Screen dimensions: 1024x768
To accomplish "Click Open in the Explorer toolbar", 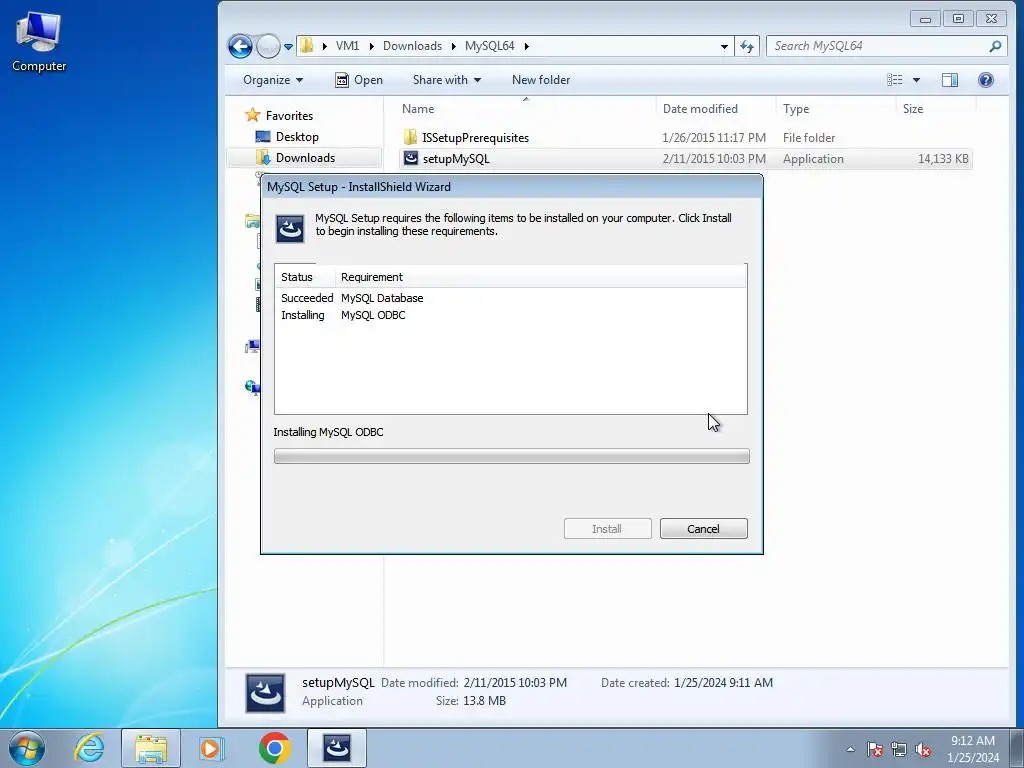I will point(359,80).
